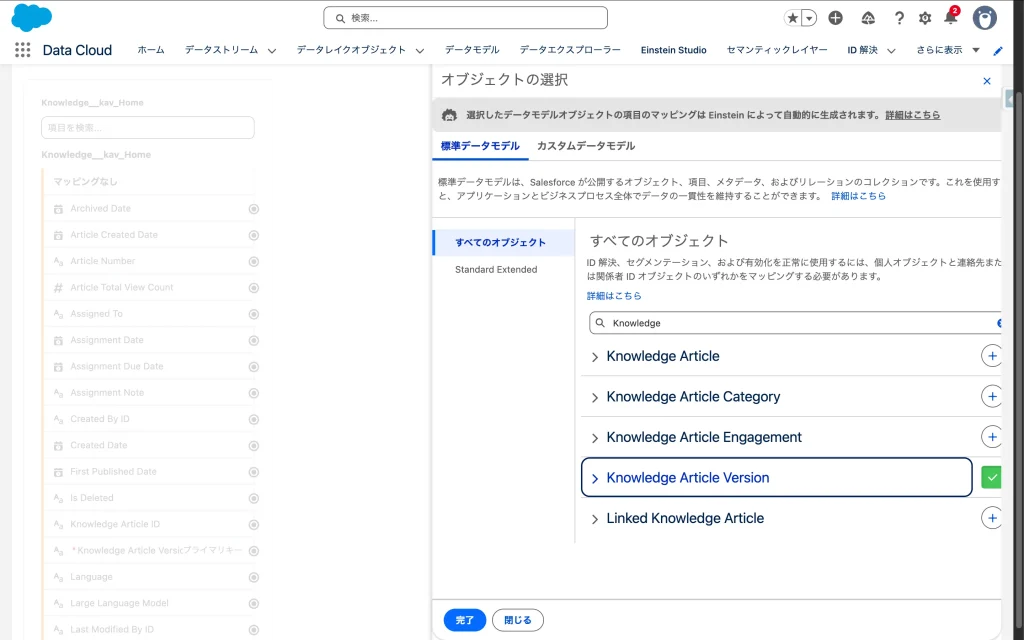Screen dimensions: 1024x640
Task: Expand the Knowledge Article Engagement row
Action: click(595, 438)
